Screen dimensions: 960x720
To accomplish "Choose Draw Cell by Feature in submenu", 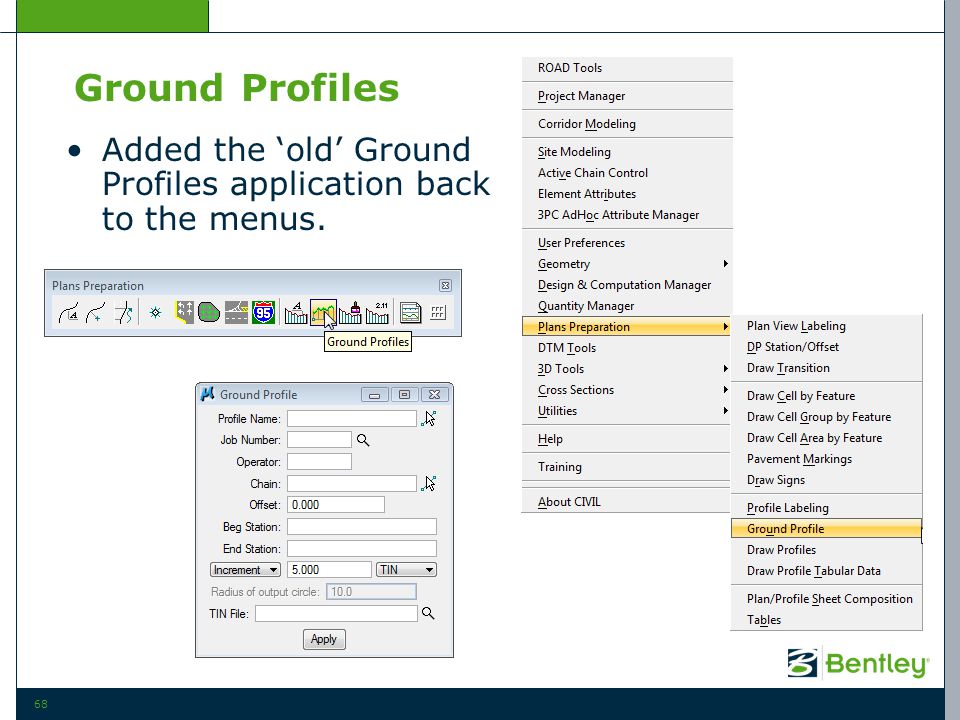I will (827, 396).
